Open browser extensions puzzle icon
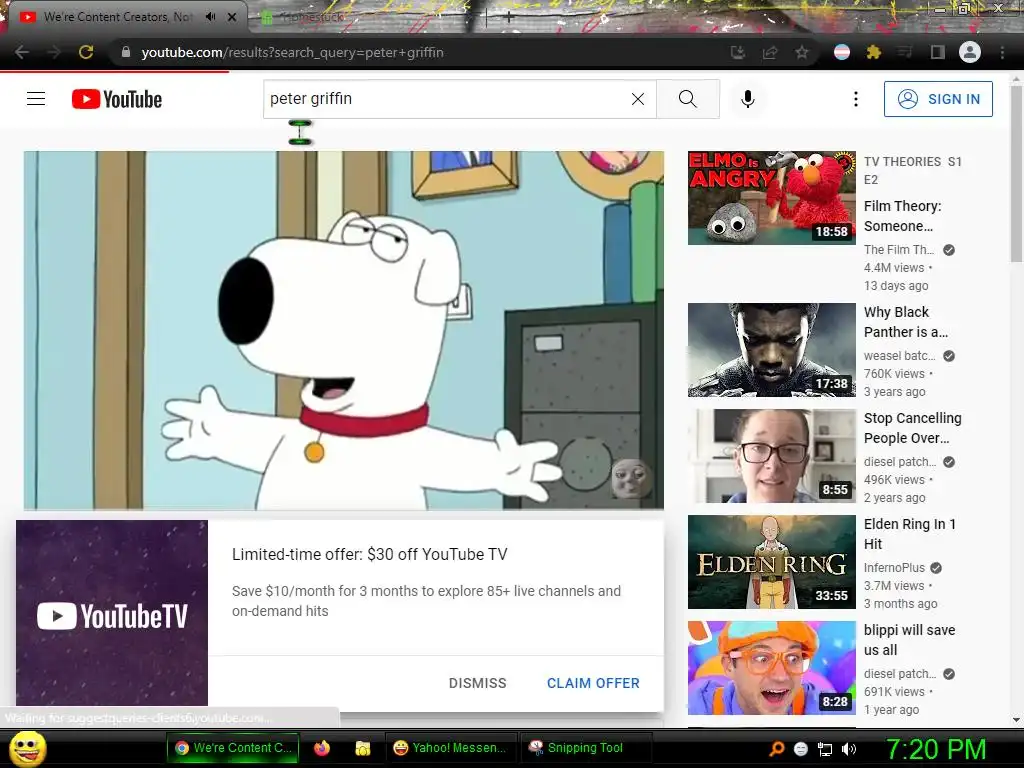The image size is (1024, 768). pos(874,52)
